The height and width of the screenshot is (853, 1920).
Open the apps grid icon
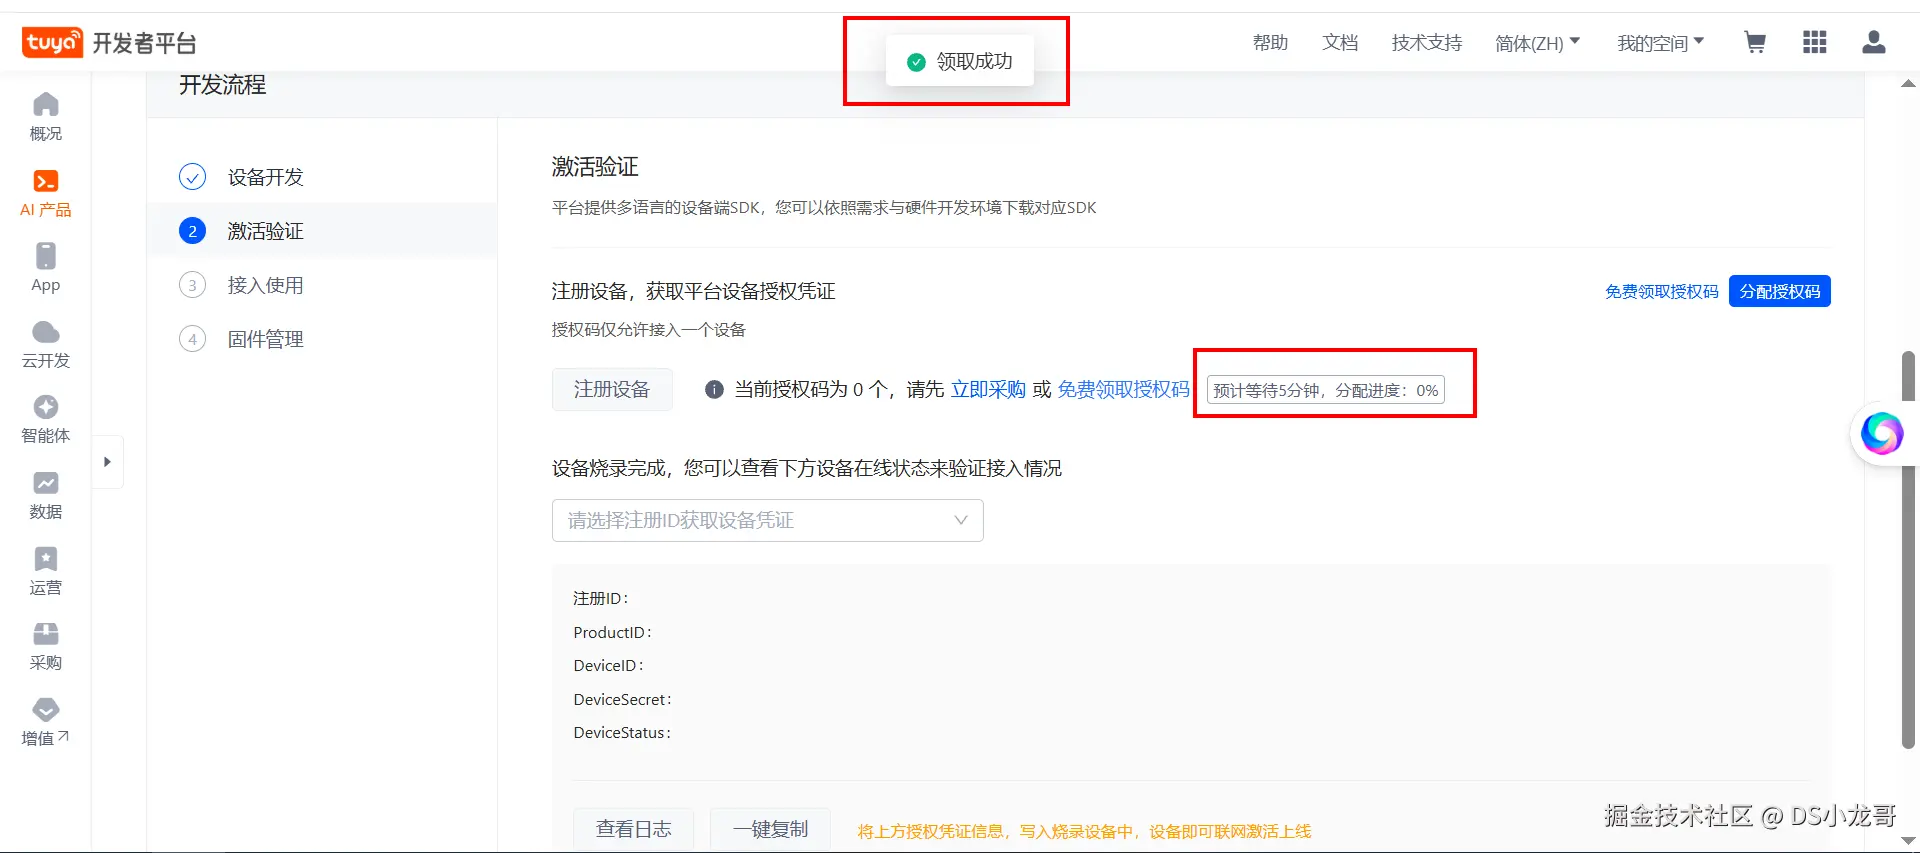click(x=1815, y=42)
